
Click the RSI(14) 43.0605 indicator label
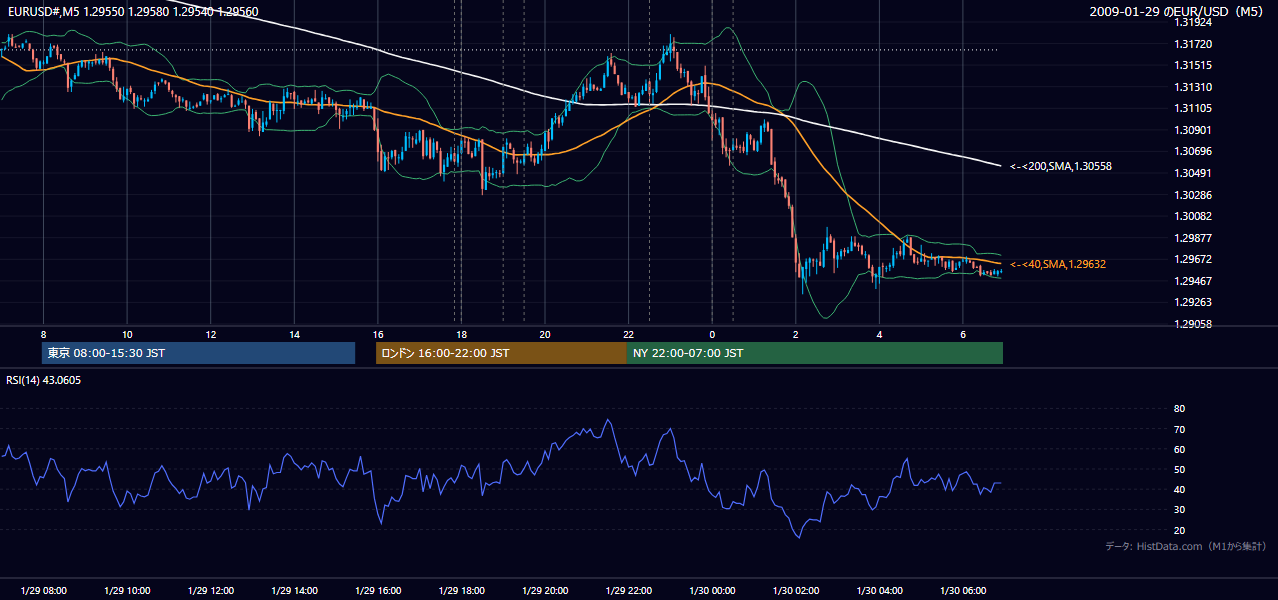pyautogui.click(x=44, y=380)
